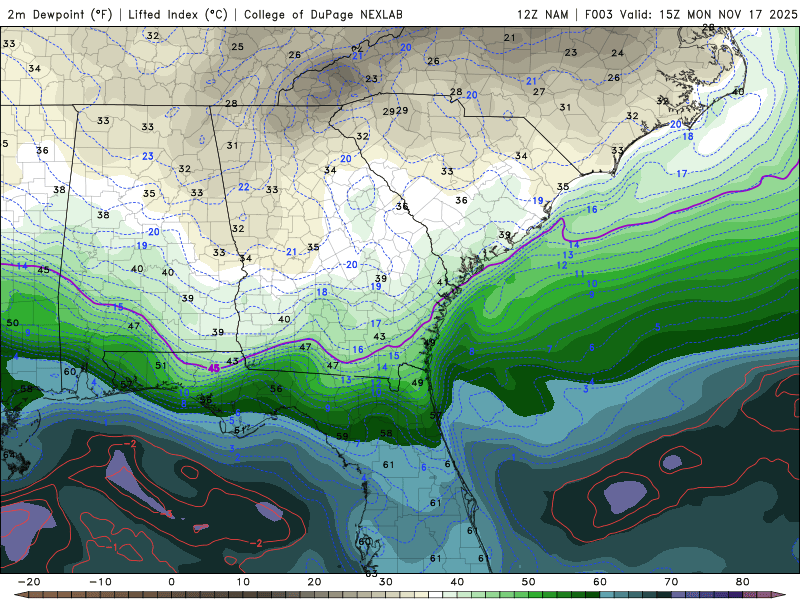Image resolution: width=800 pixels, height=600 pixels.
Task: Click 'F003 Valid: 15Z MON NOV 17 2025'
Action: (x=691, y=14)
